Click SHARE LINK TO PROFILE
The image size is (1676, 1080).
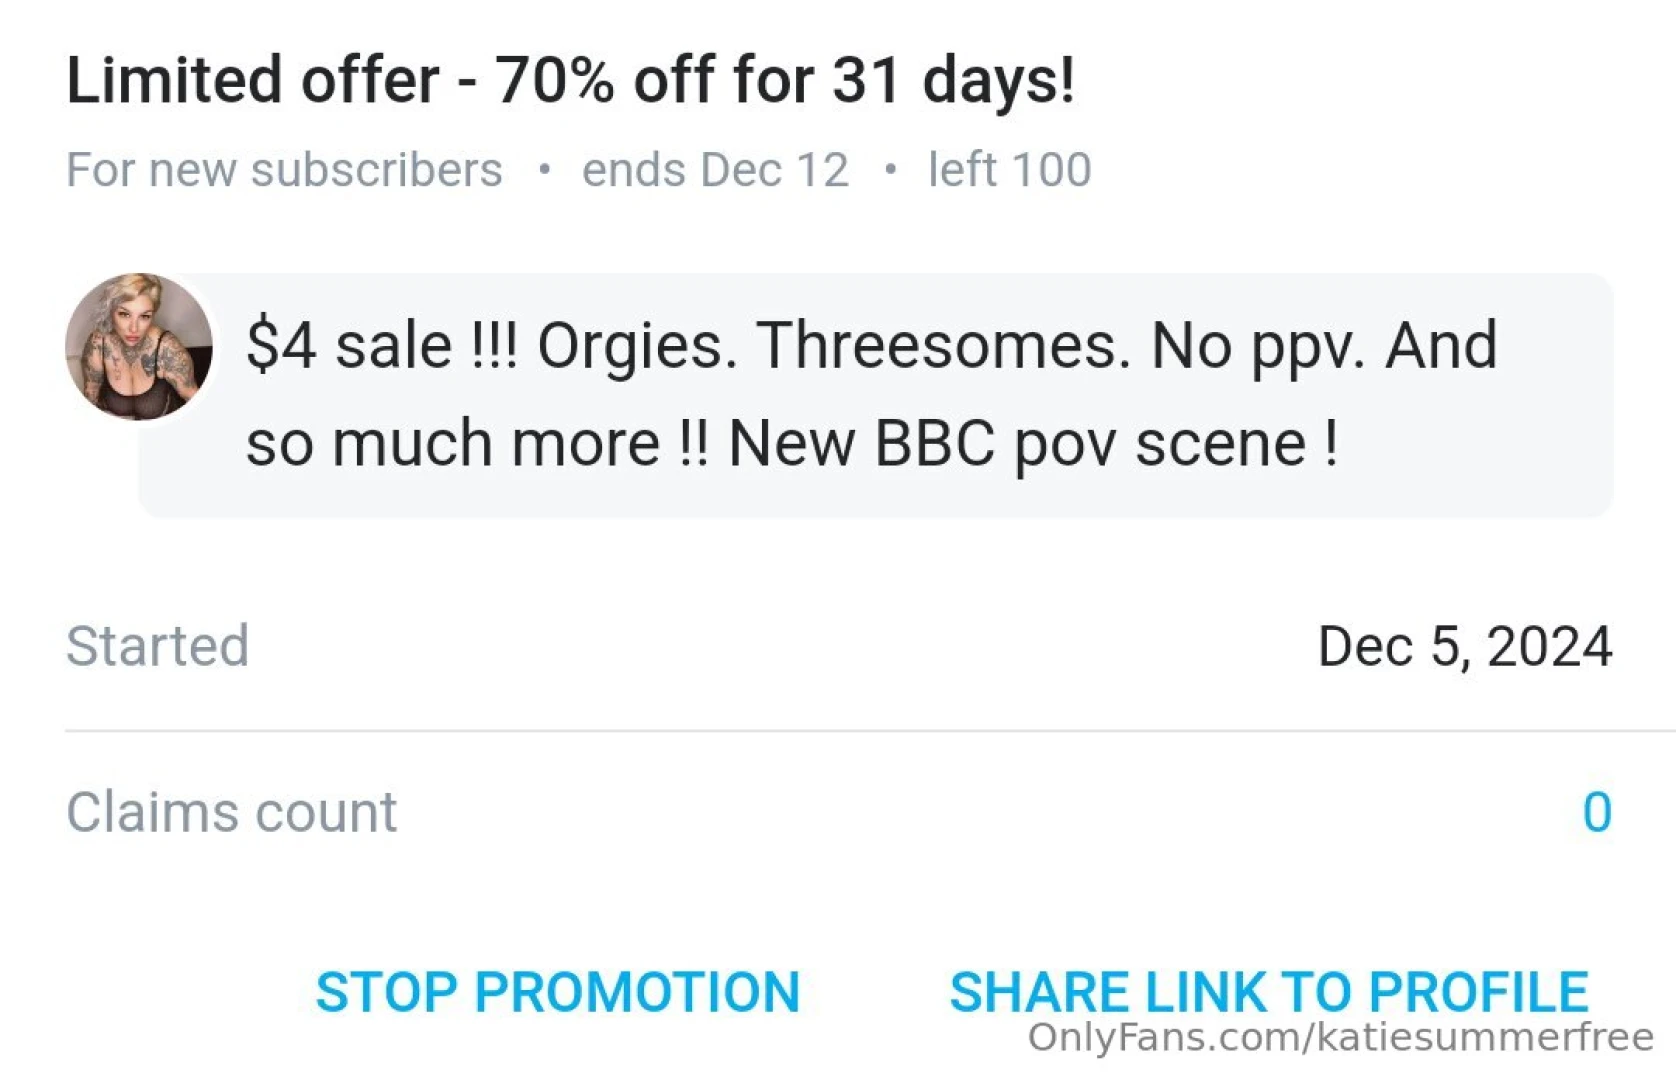1268,992
